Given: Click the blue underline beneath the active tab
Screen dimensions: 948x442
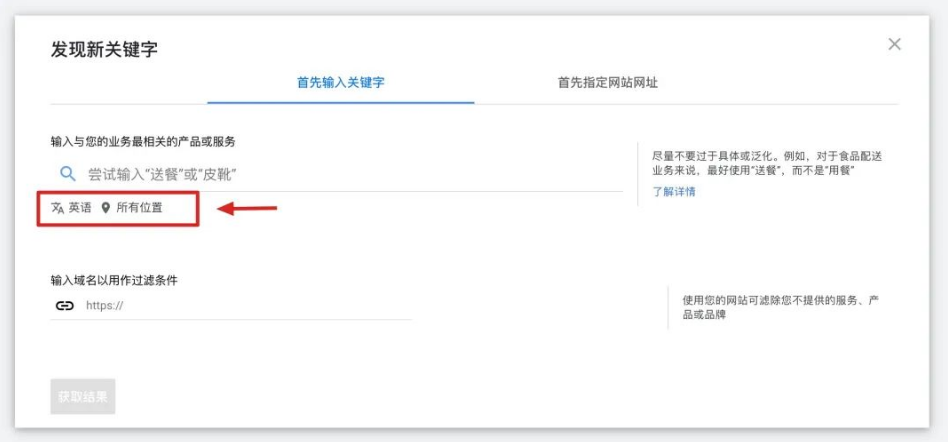Looking at the screenshot, I should [x=341, y=103].
